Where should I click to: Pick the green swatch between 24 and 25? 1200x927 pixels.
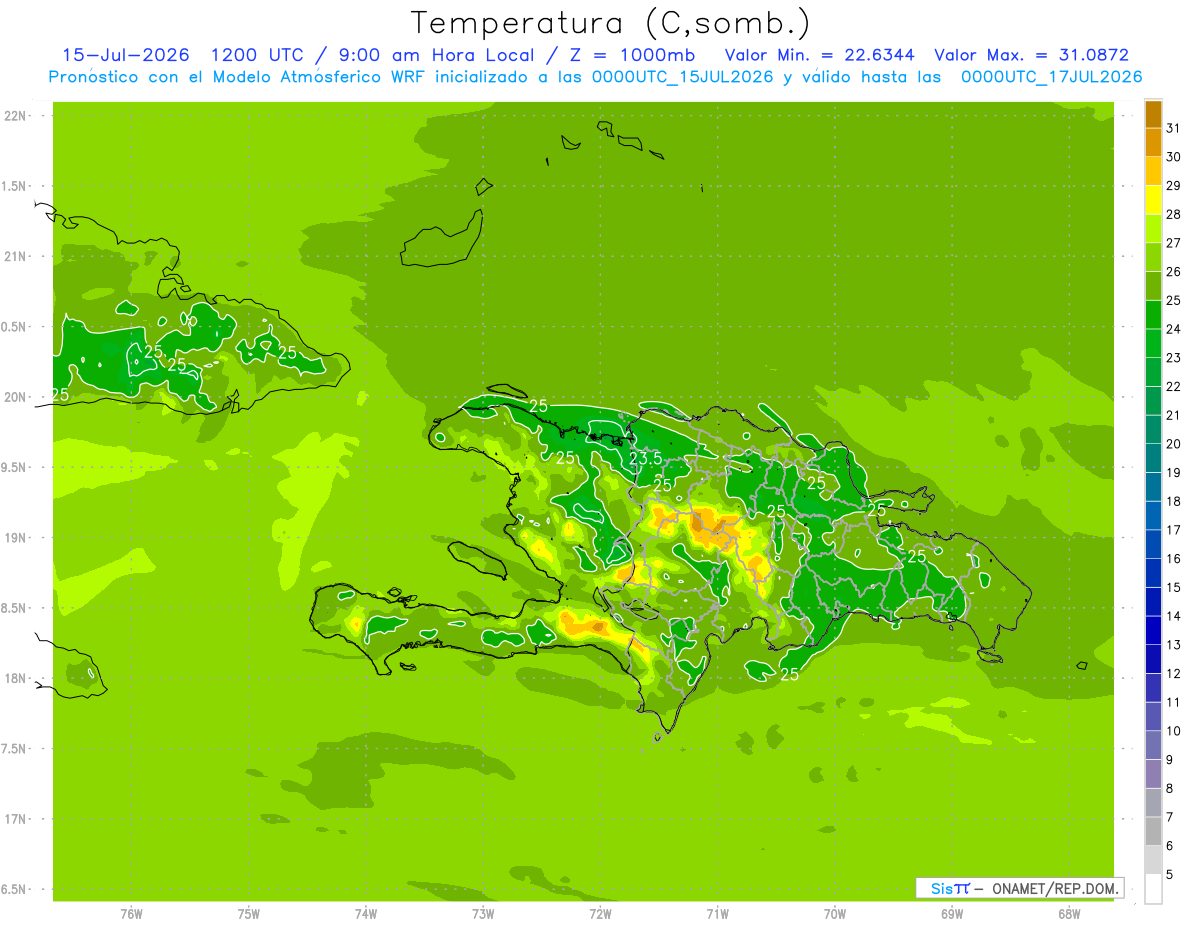click(1153, 314)
